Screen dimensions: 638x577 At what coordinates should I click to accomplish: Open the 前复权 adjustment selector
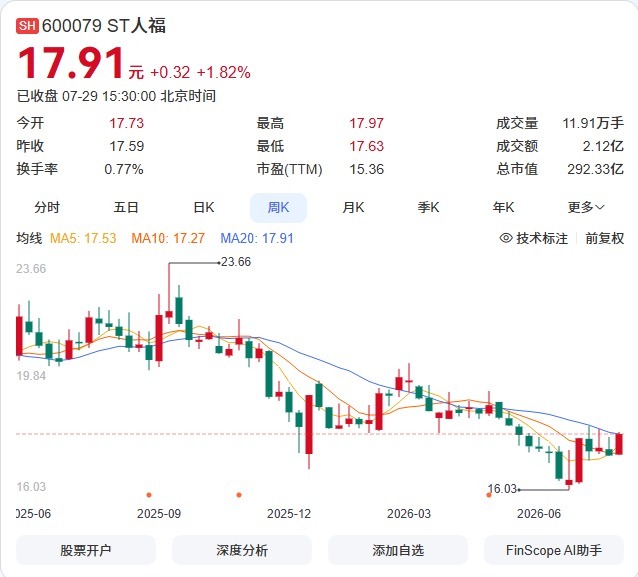coord(604,238)
